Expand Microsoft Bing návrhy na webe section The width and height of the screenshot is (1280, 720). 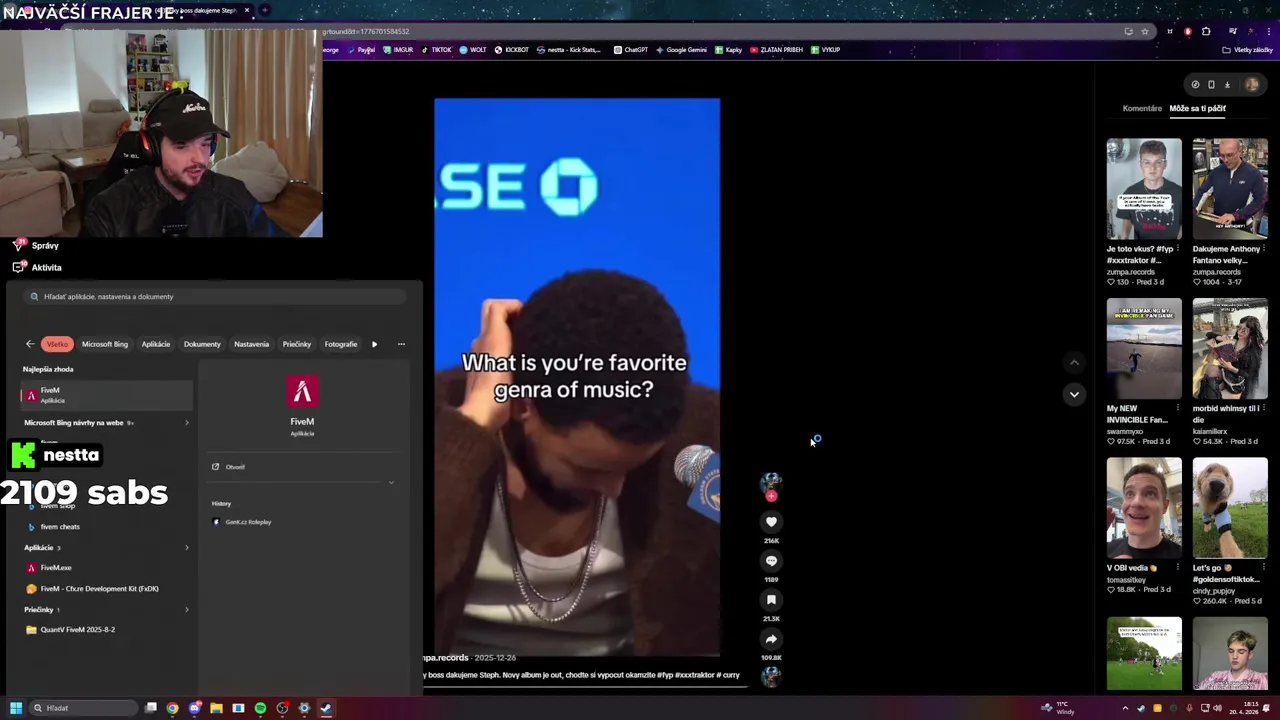click(187, 423)
